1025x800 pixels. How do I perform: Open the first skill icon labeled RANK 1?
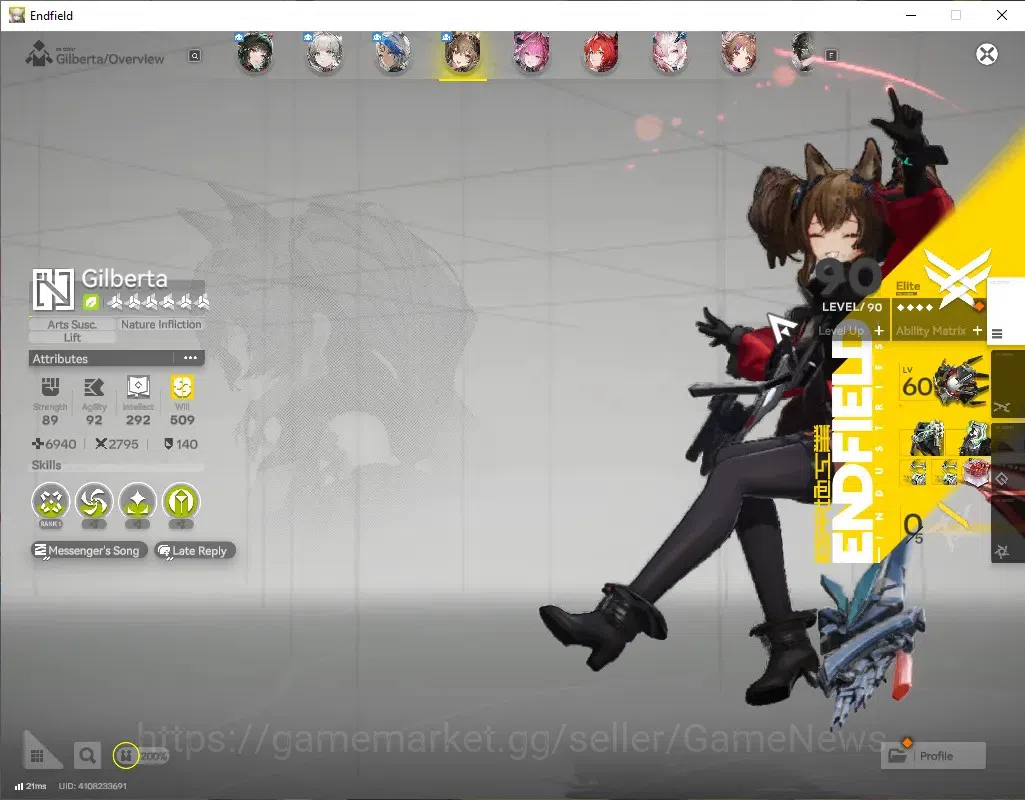click(50, 501)
